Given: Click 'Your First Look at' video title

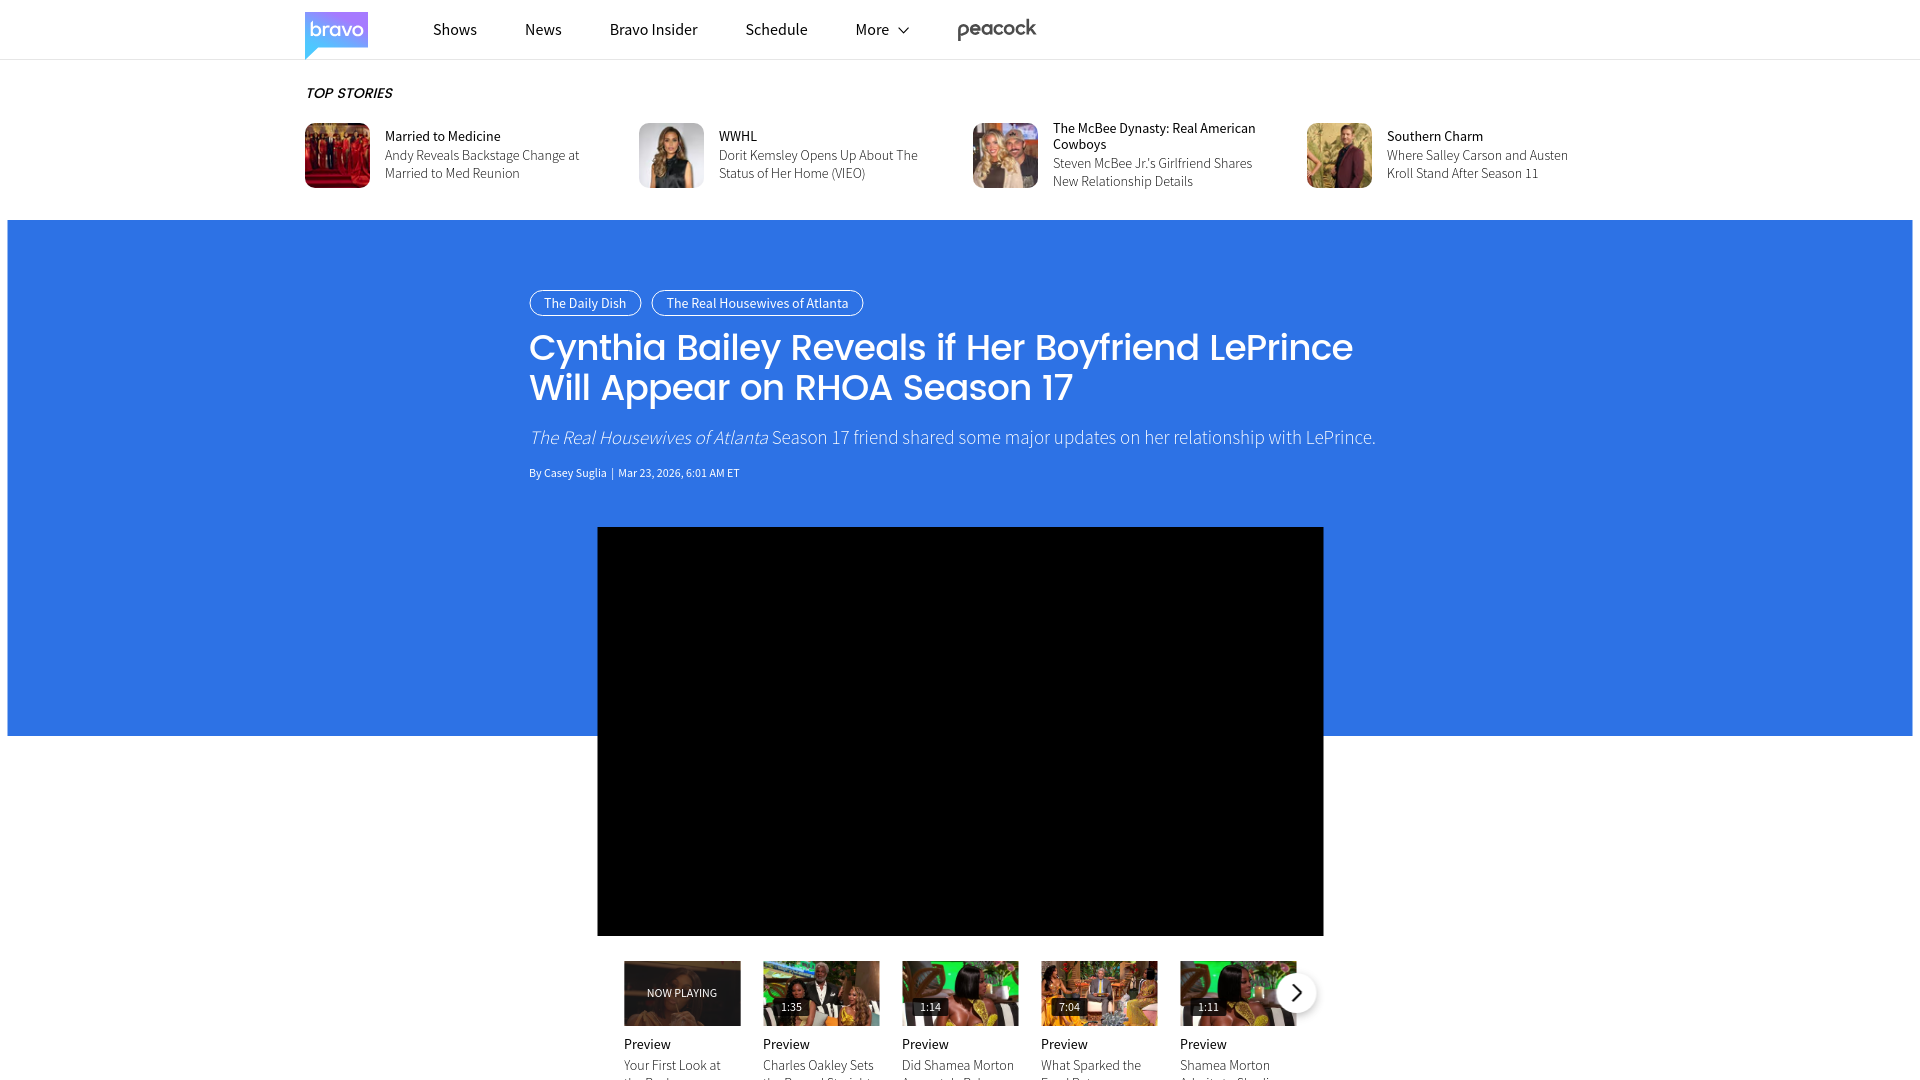Looking at the screenshot, I should (x=672, y=1066).
